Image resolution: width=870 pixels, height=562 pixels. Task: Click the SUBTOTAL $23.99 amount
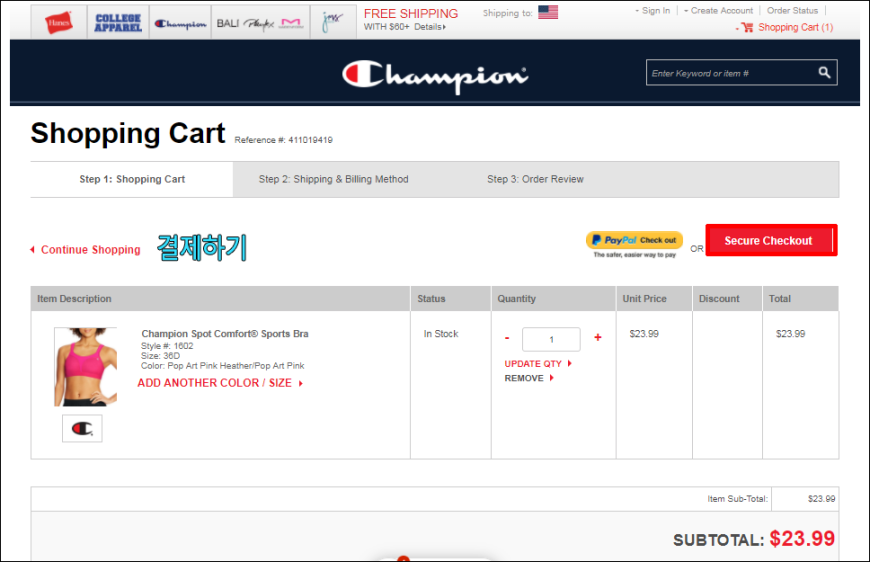click(802, 539)
